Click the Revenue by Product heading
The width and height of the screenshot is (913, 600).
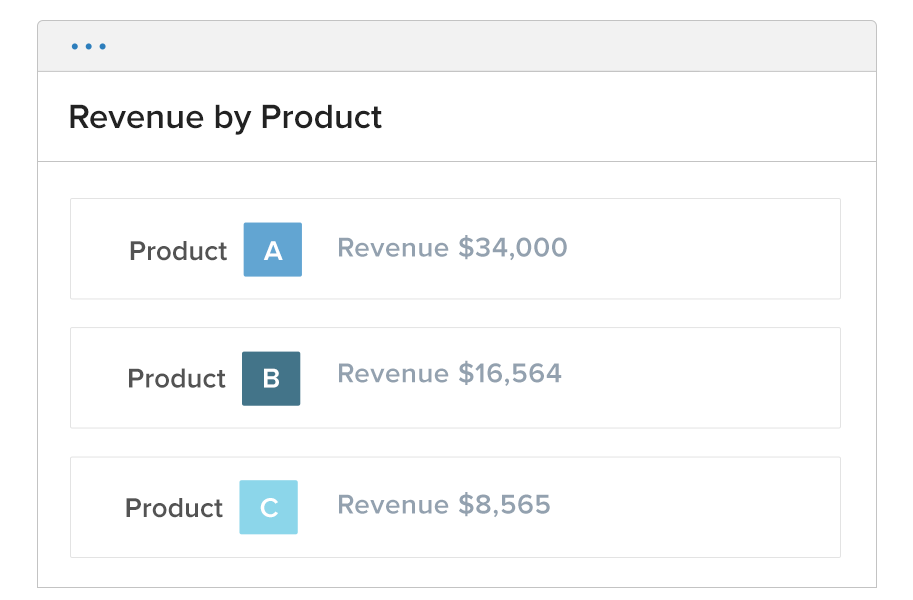225,117
